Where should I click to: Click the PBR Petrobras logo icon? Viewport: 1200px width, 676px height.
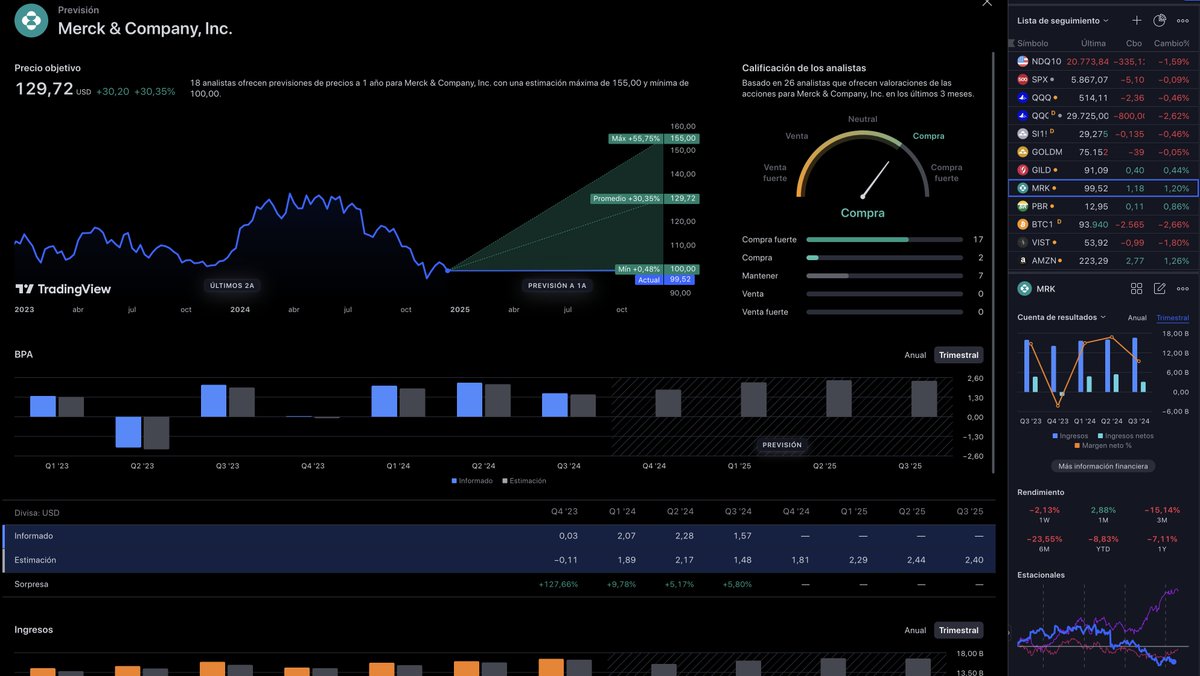pyautogui.click(x=1022, y=206)
